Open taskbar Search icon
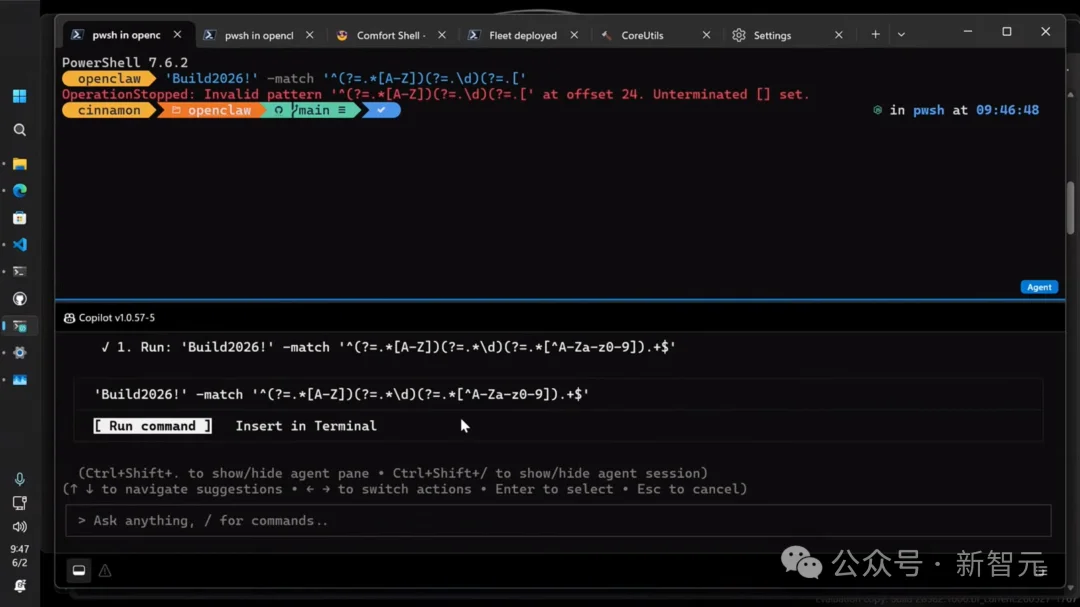The image size is (1080, 607). (x=19, y=130)
